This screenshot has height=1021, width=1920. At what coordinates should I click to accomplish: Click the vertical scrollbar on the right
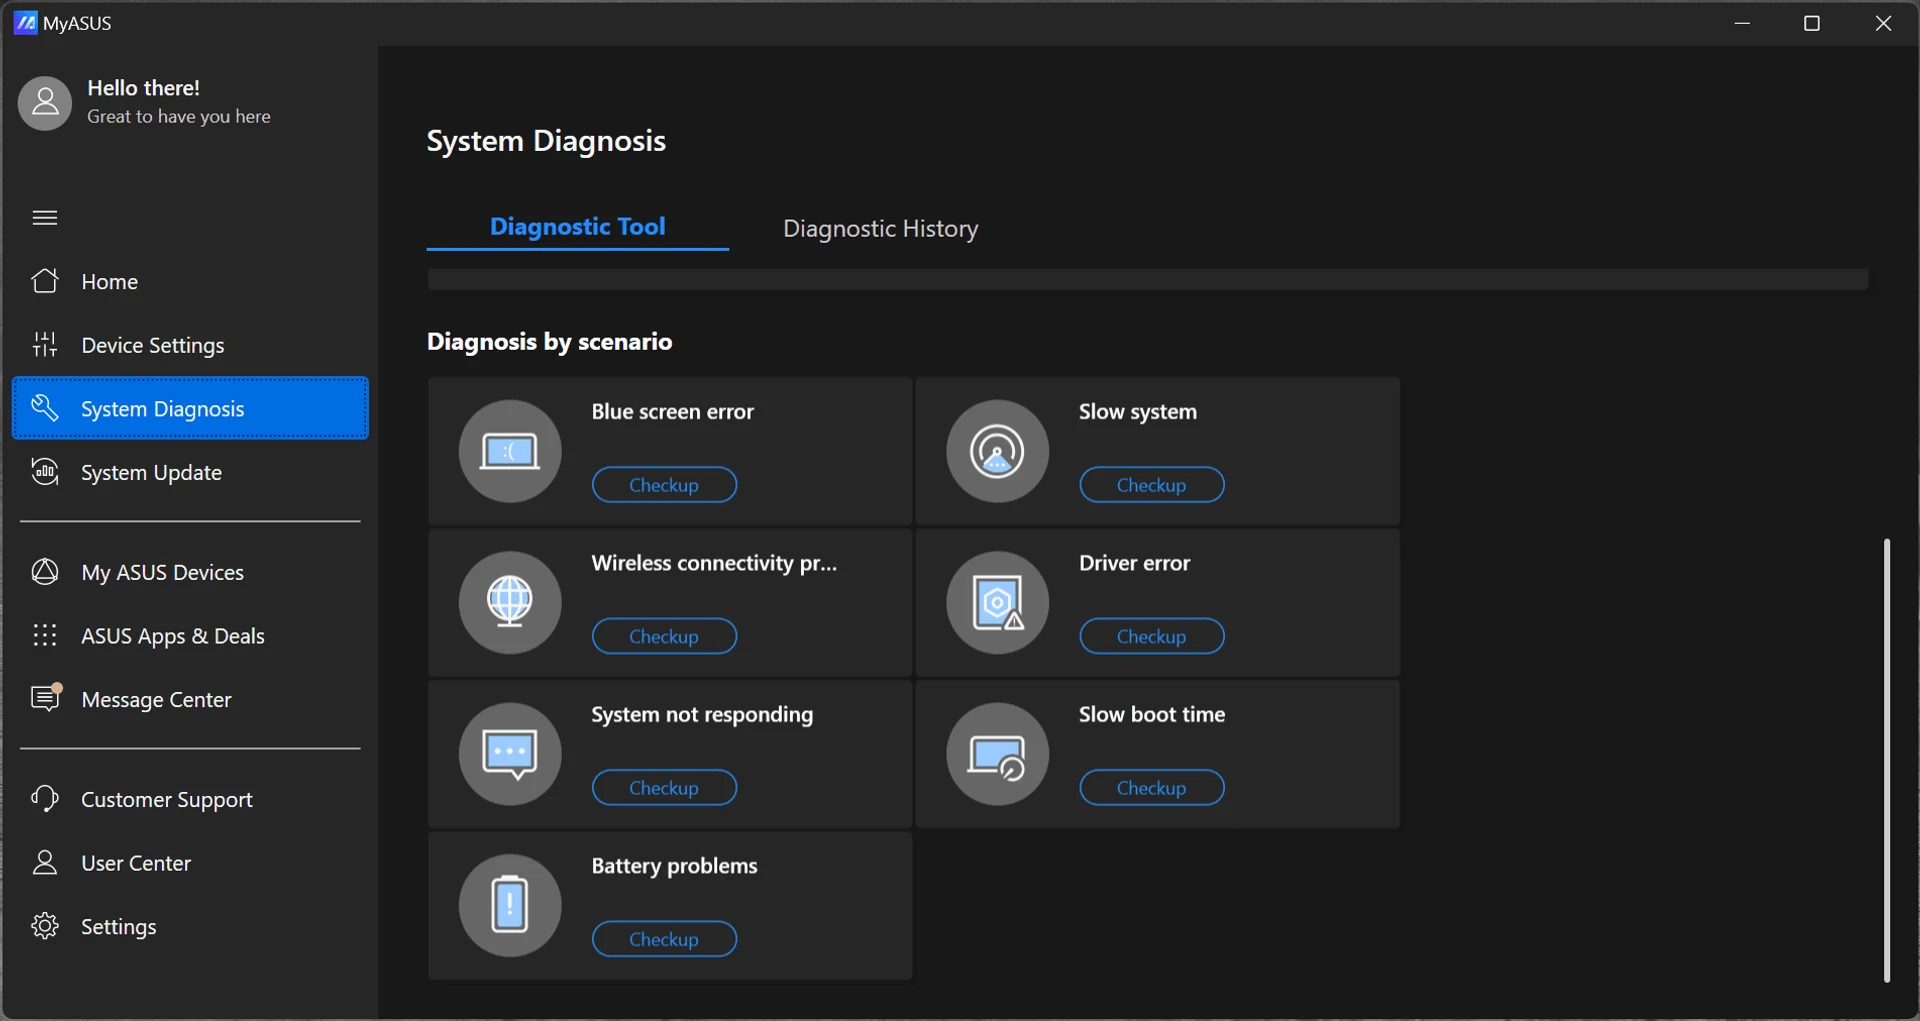[x=1887, y=760]
